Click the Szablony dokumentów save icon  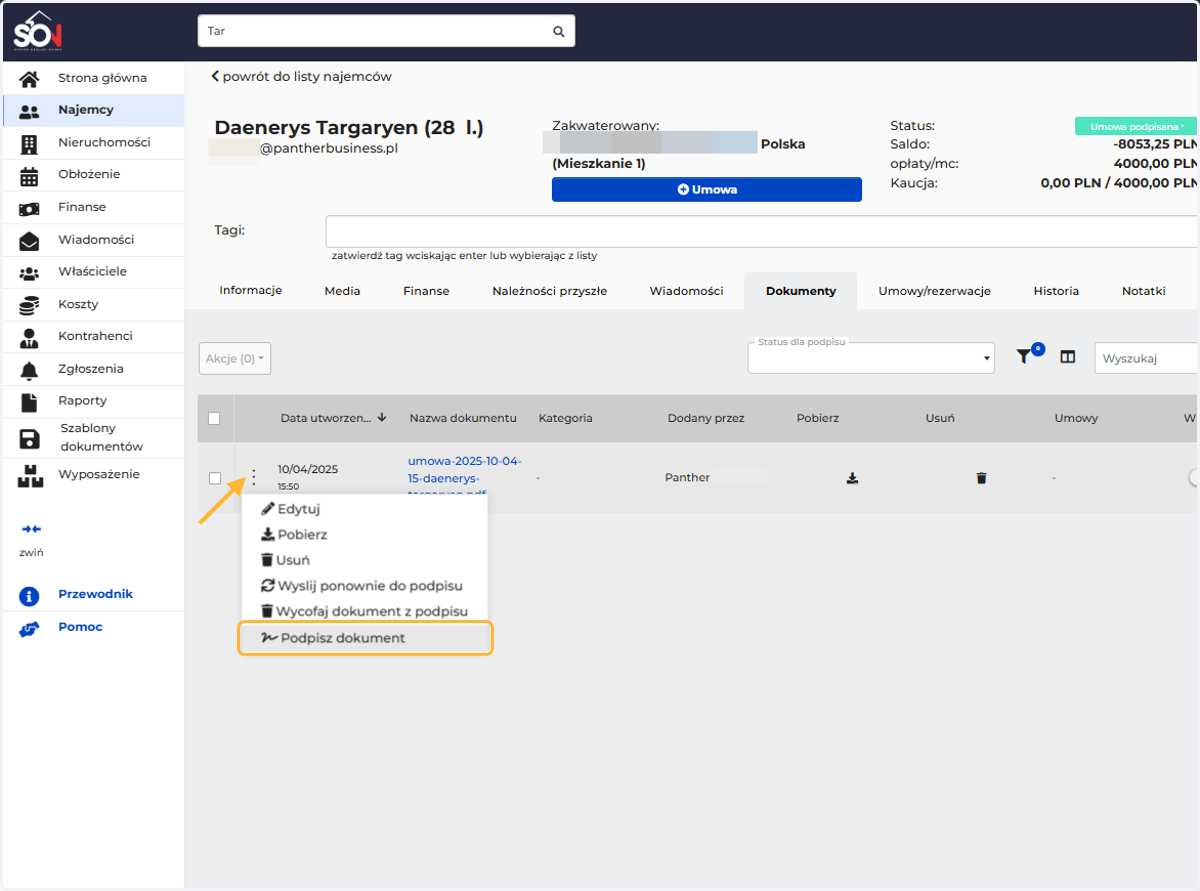pyautogui.click(x=29, y=438)
